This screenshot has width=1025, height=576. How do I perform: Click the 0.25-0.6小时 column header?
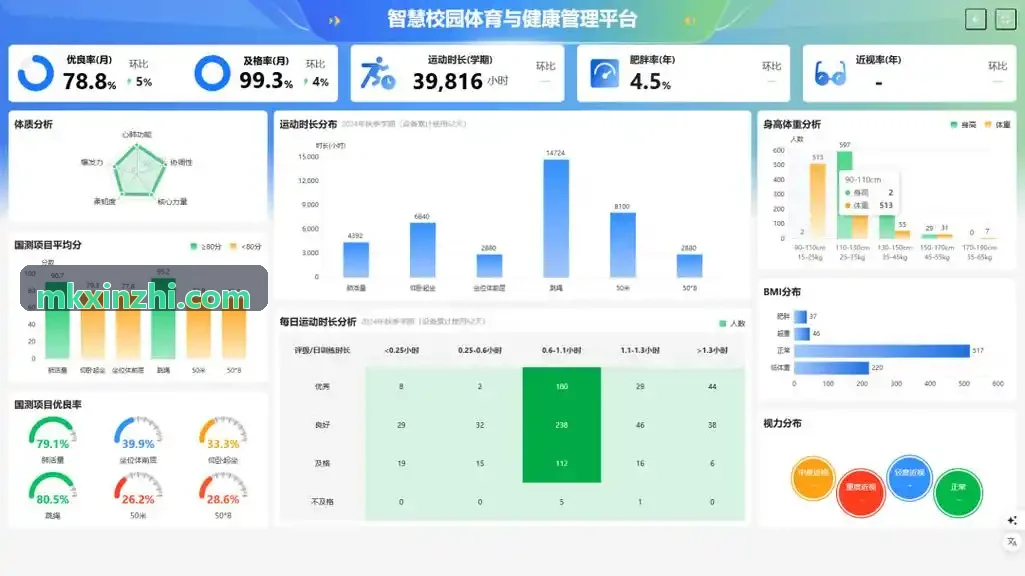point(480,350)
